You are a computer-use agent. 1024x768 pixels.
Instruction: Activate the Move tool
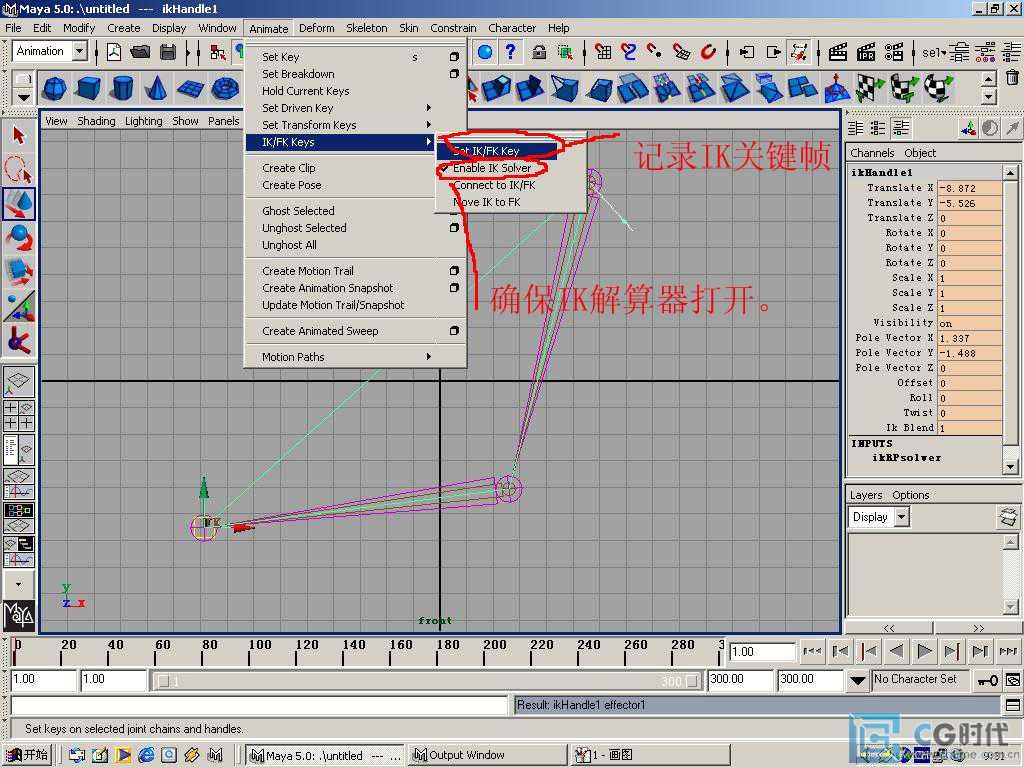pos(18,204)
